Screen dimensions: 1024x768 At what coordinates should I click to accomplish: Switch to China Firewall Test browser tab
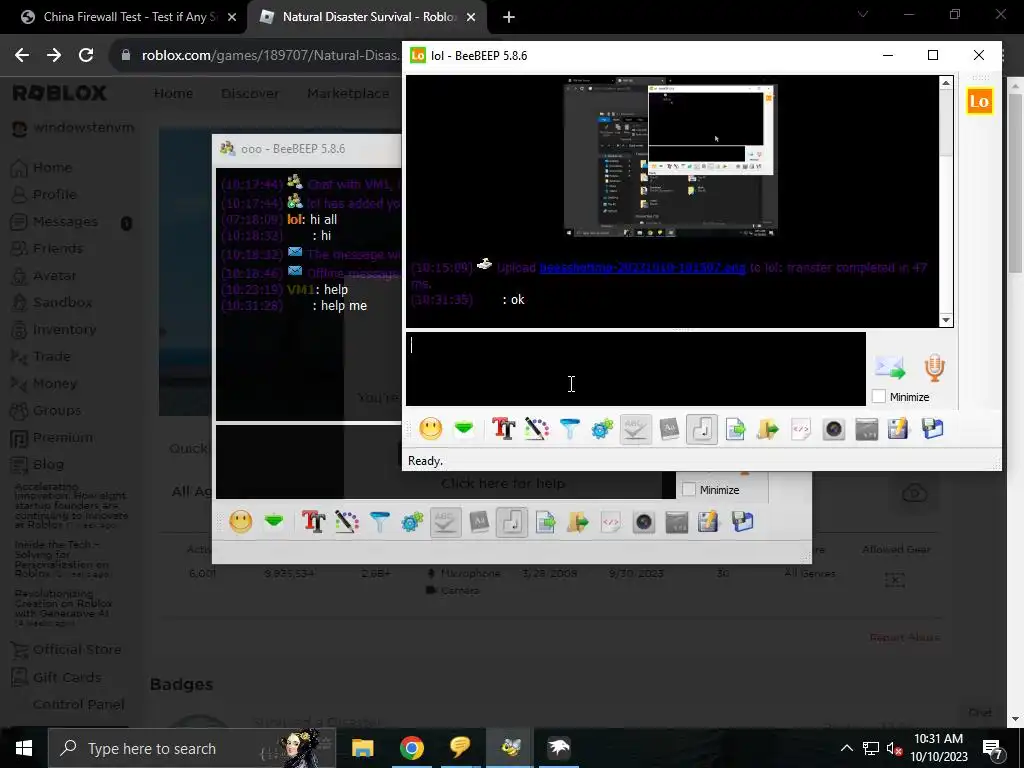click(129, 17)
